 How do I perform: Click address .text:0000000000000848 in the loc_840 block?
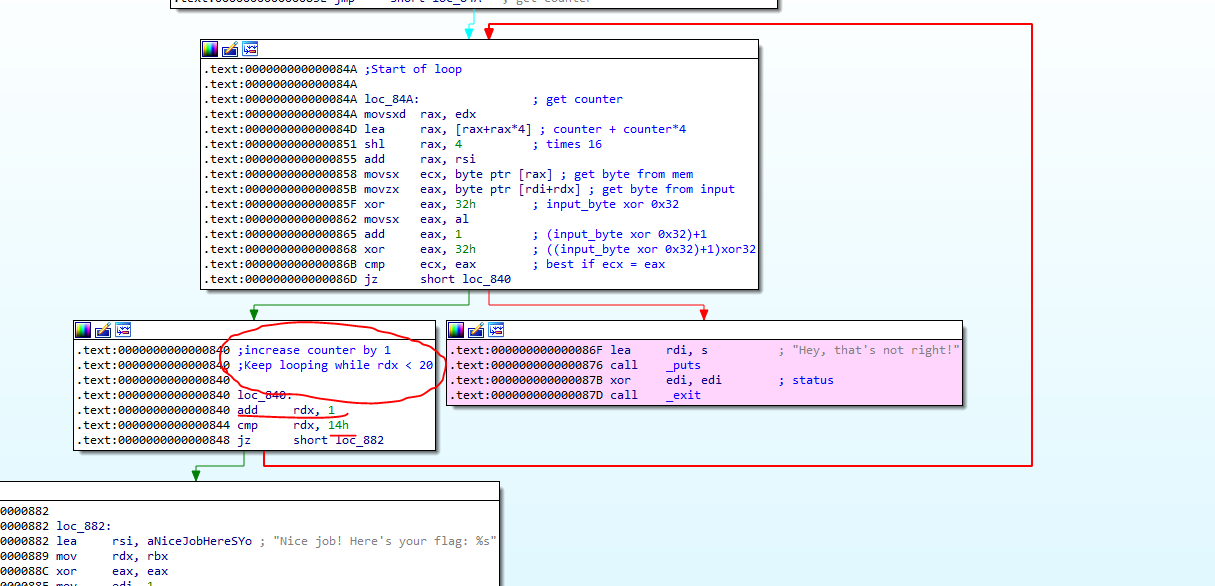point(154,440)
